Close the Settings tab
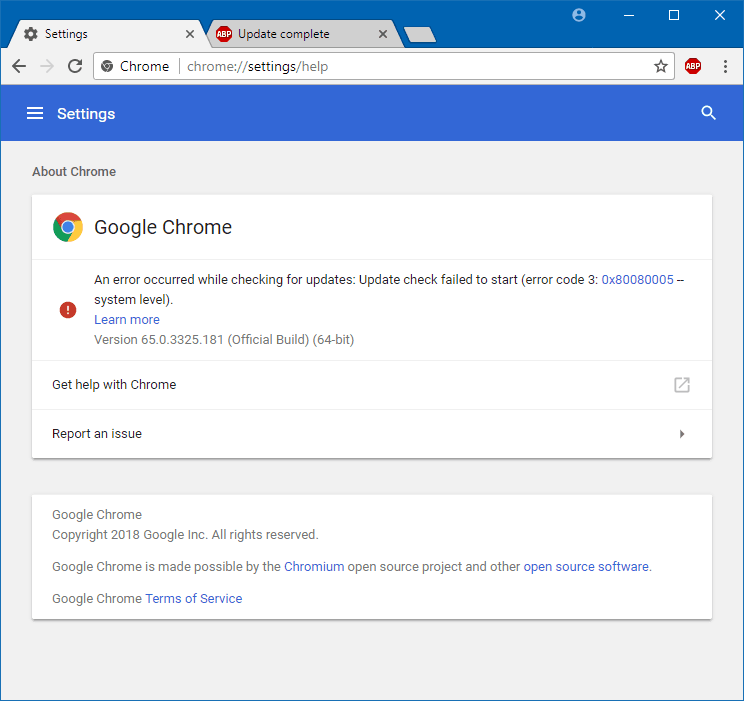744x701 pixels. [x=189, y=34]
